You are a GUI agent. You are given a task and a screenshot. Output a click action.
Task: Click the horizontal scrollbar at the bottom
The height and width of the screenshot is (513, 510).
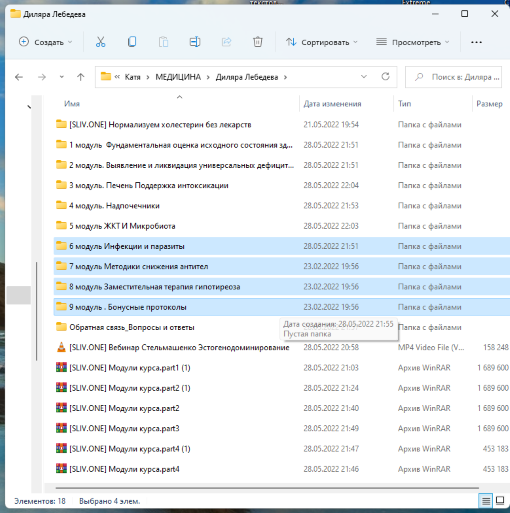(x=267, y=488)
